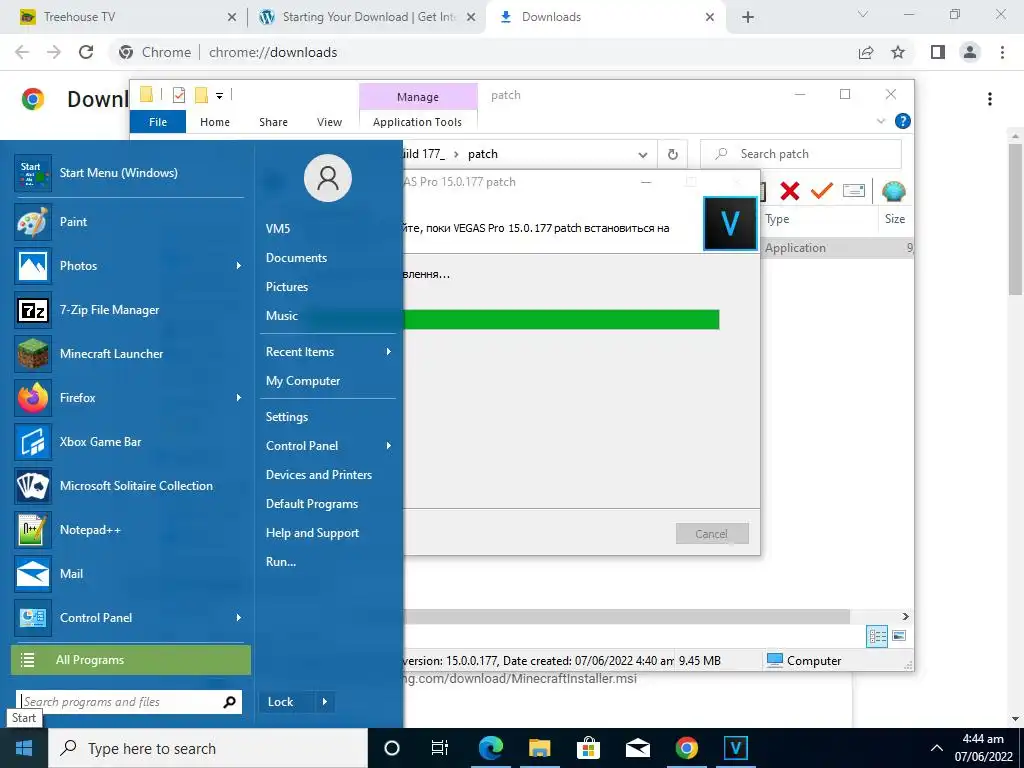This screenshot has height=768, width=1024.
Task: Click the Cortana circle on taskbar
Action: pos(392,748)
